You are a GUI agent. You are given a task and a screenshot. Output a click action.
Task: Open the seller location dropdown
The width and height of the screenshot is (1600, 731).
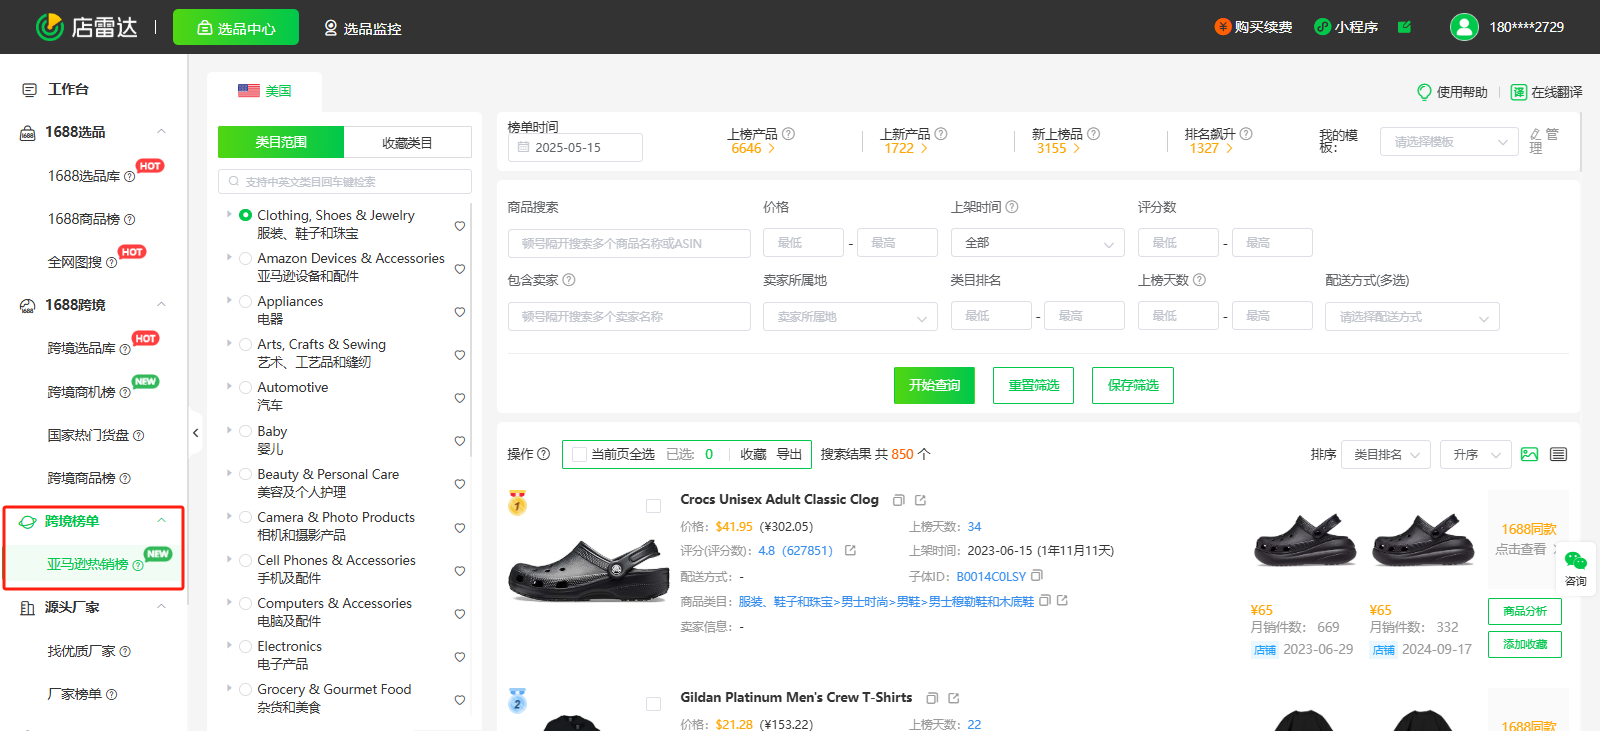pos(850,317)
